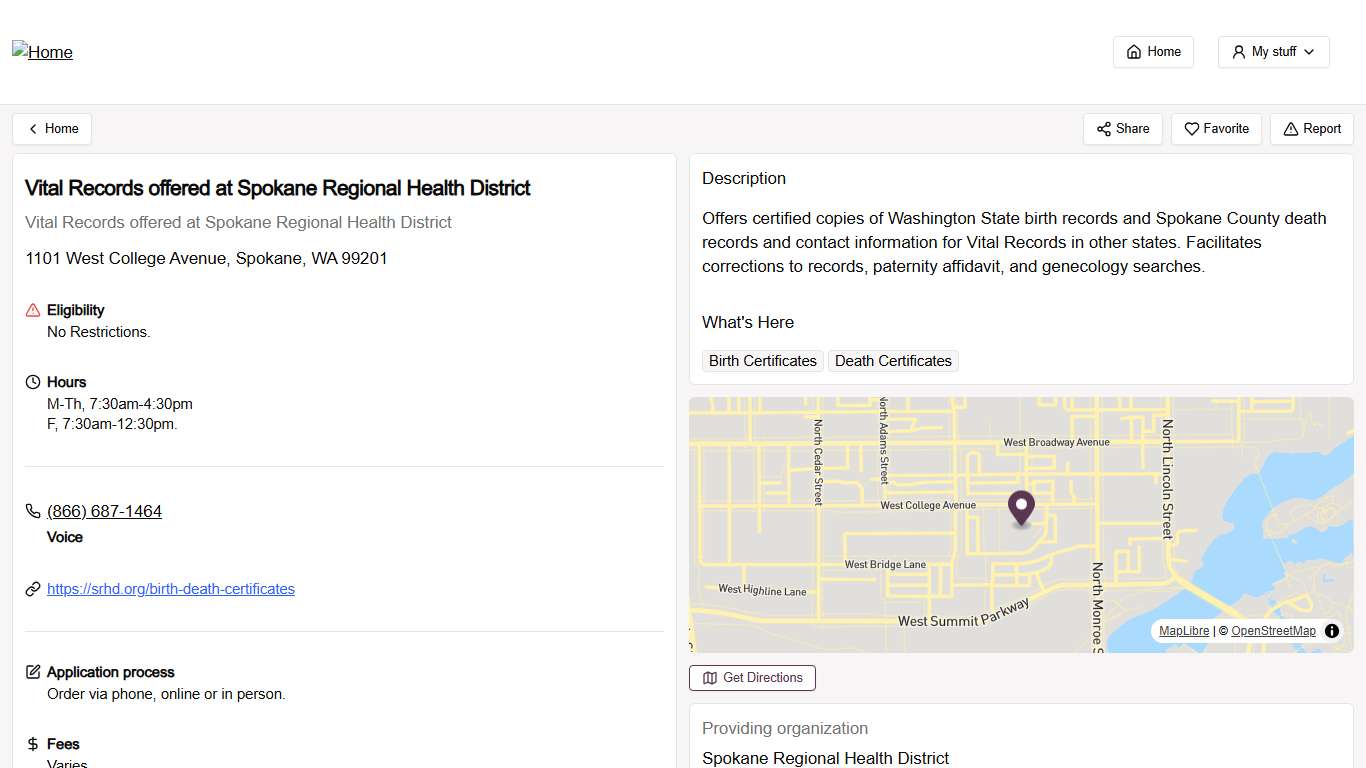Toggle Favorite for this record
Screen dimensions: 1366x768
click(x=1216, y=129)
